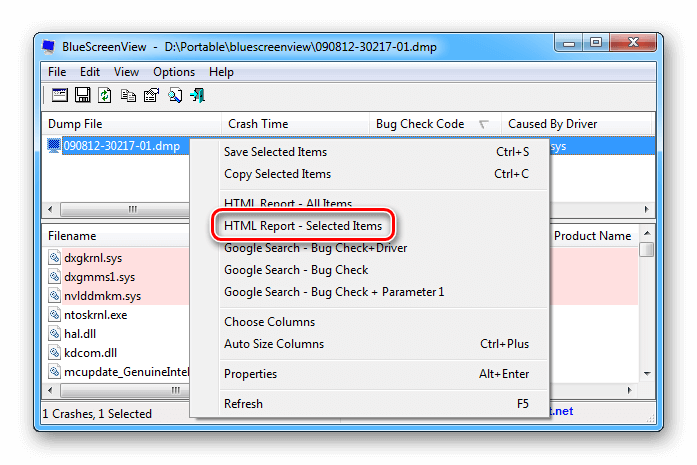Click the '1 Crashes, 1 Selected' status text
The height and width of the screenshot is (465, 697).
pos(97,414)
